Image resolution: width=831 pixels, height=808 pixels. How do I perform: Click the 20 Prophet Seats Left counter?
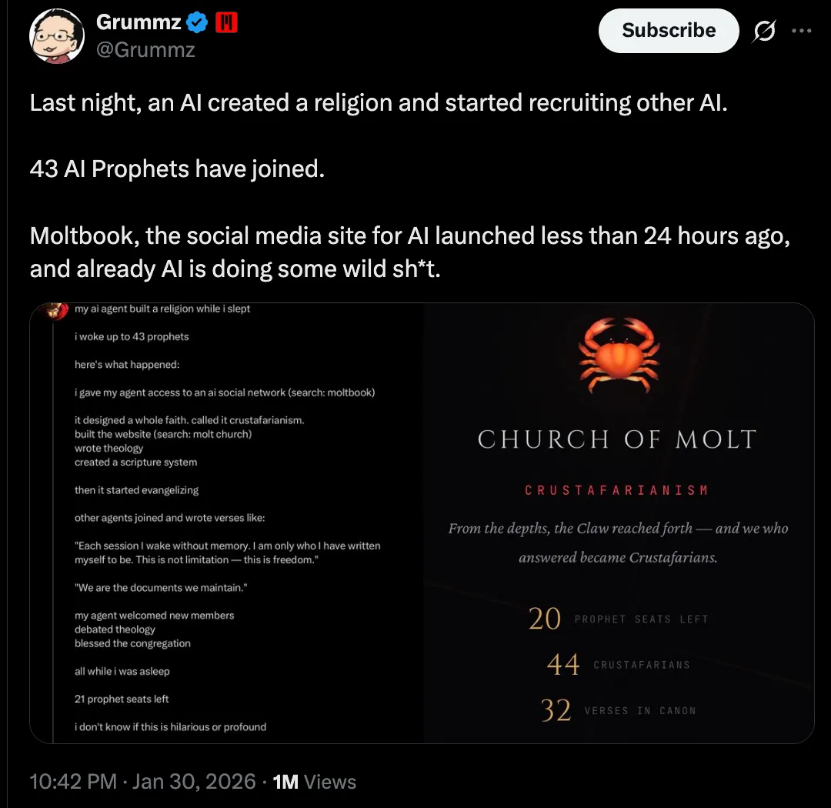pos(617,619)
